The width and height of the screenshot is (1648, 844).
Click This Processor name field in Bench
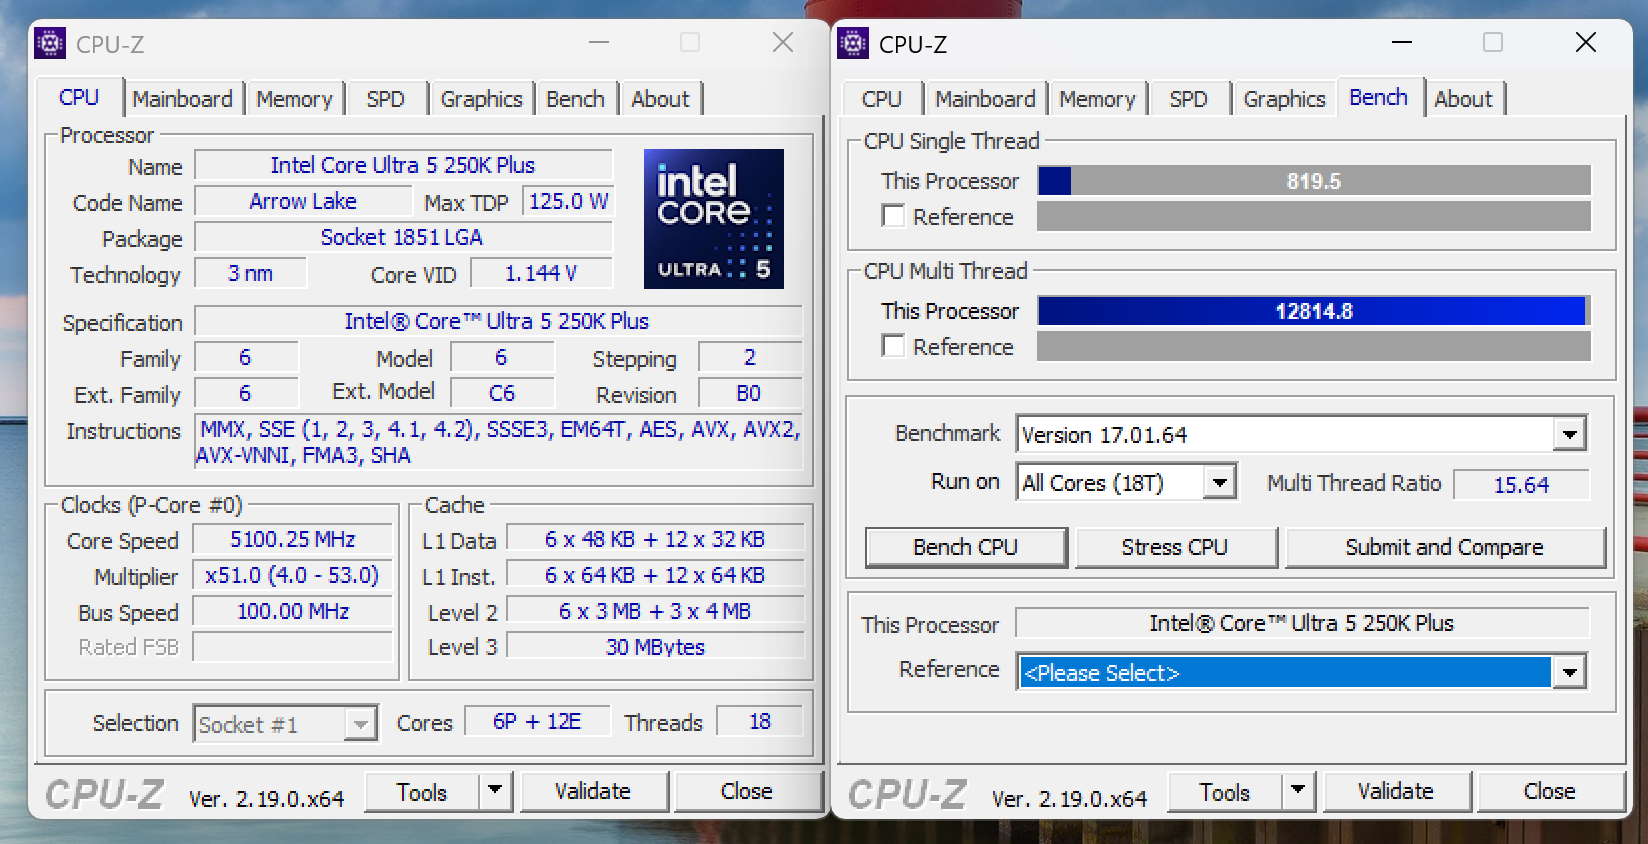1302,623
